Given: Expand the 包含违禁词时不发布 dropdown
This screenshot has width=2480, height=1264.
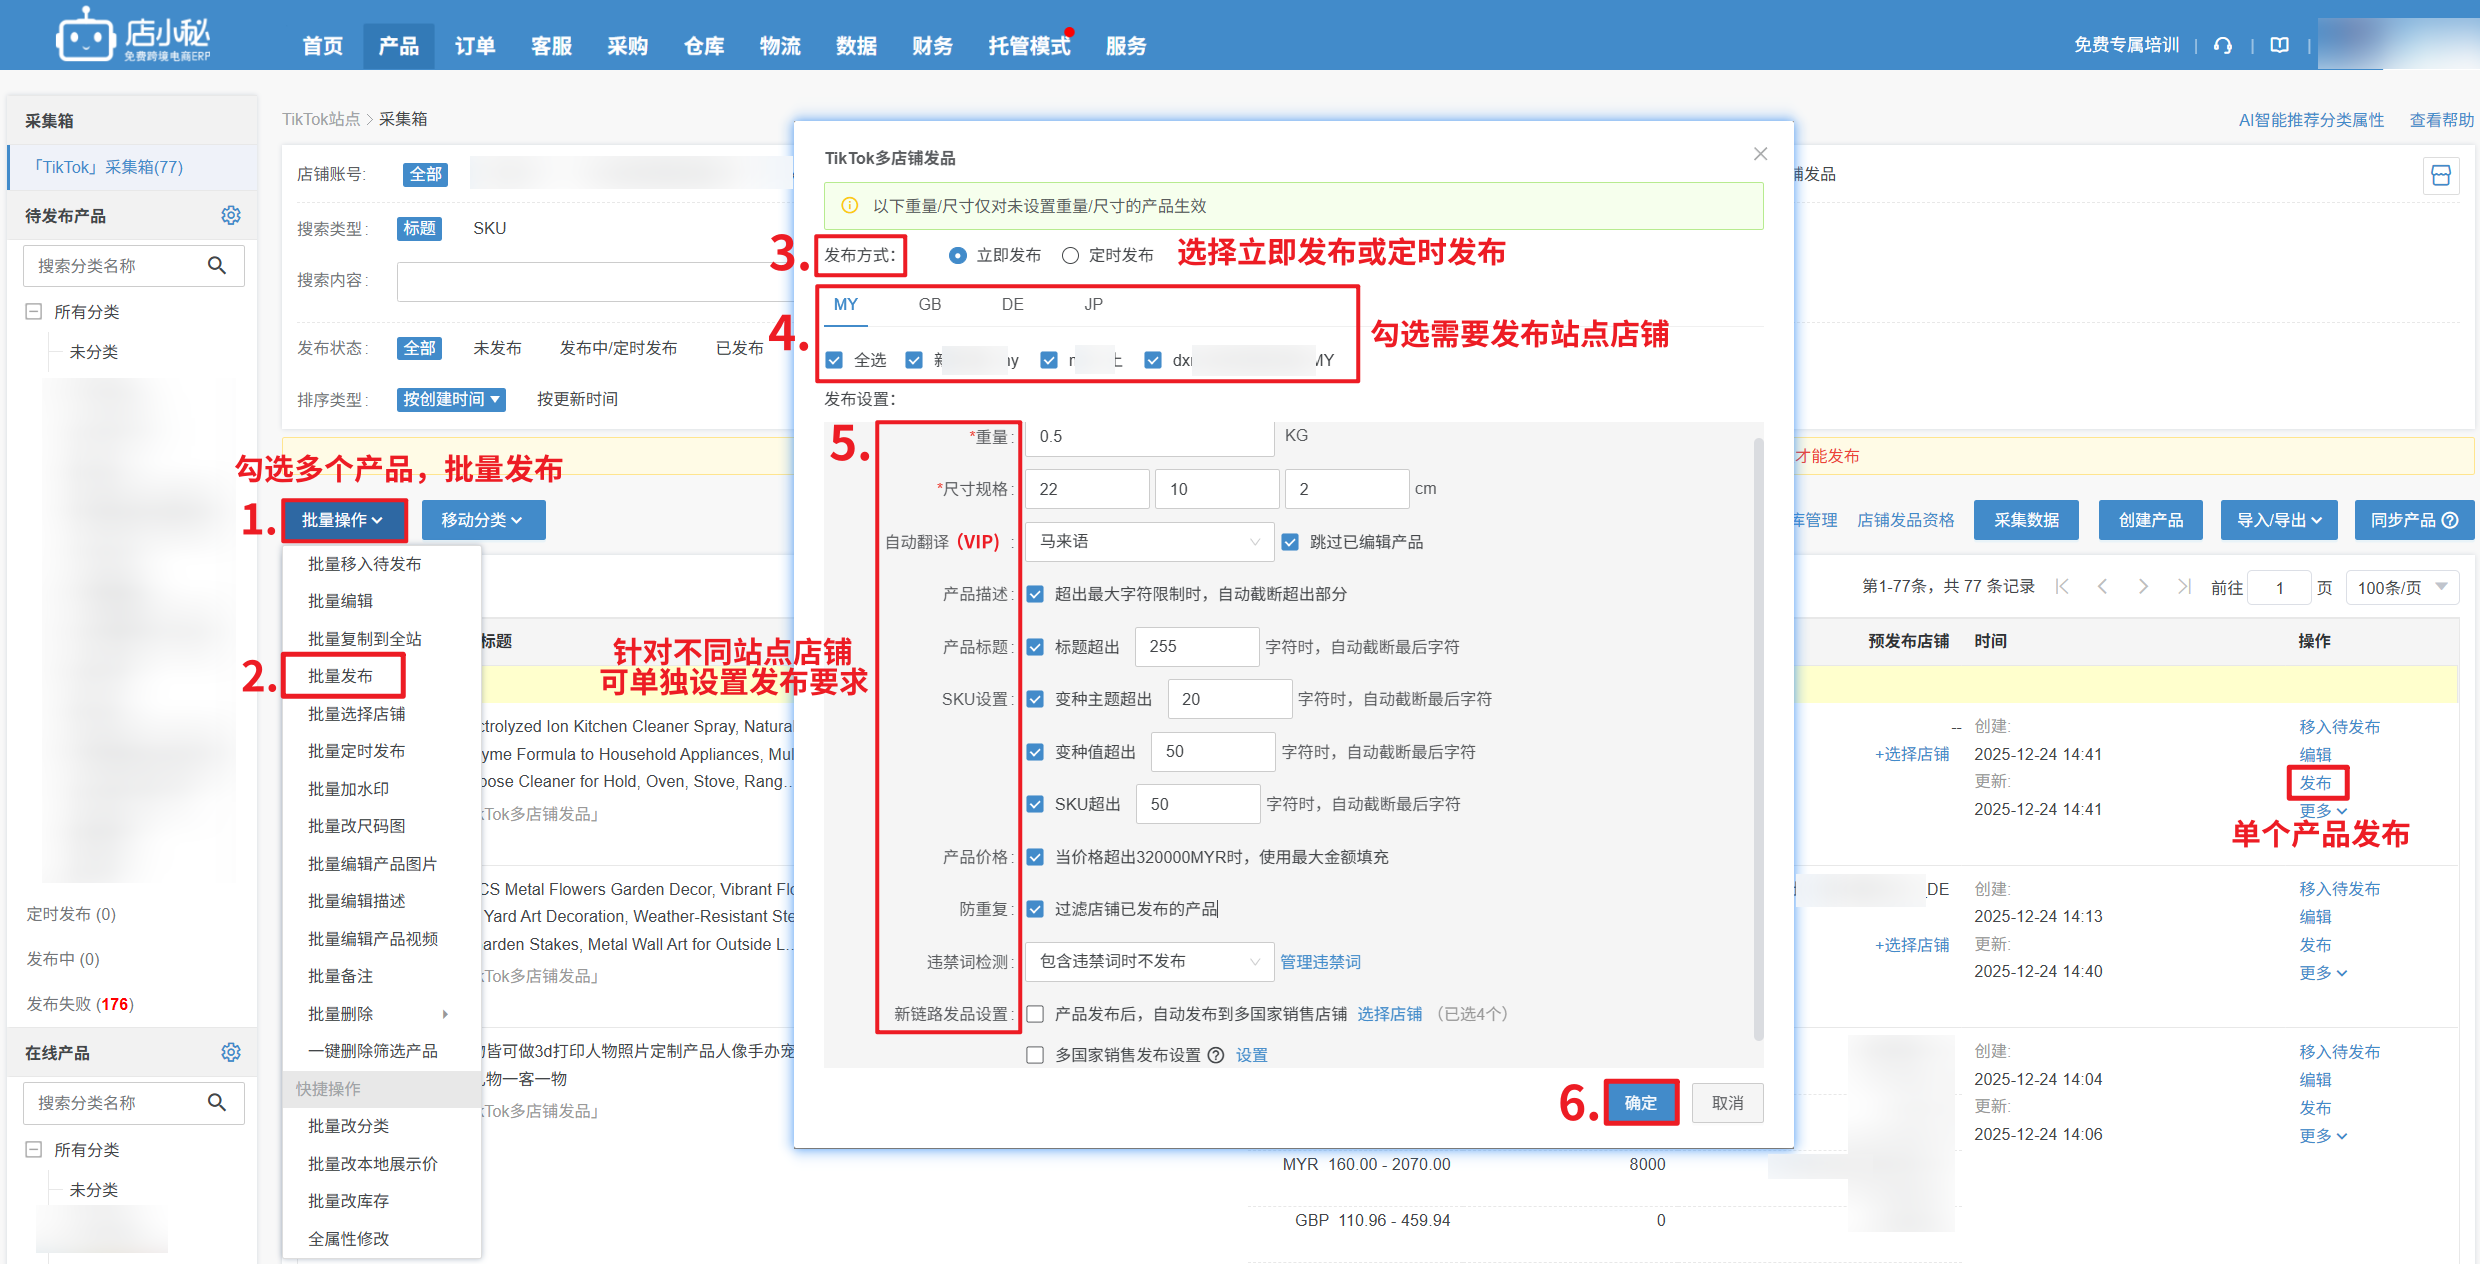Looking at the screenshot, I should [1149, 962].
